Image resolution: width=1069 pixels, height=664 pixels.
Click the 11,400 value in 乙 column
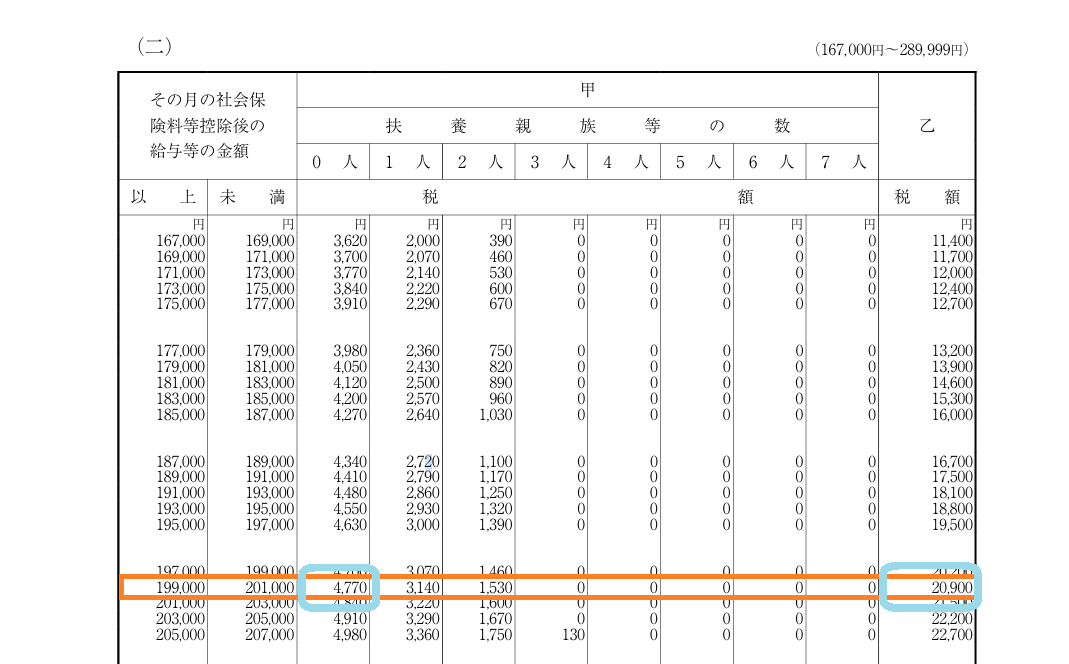click(x=951, y=241)
